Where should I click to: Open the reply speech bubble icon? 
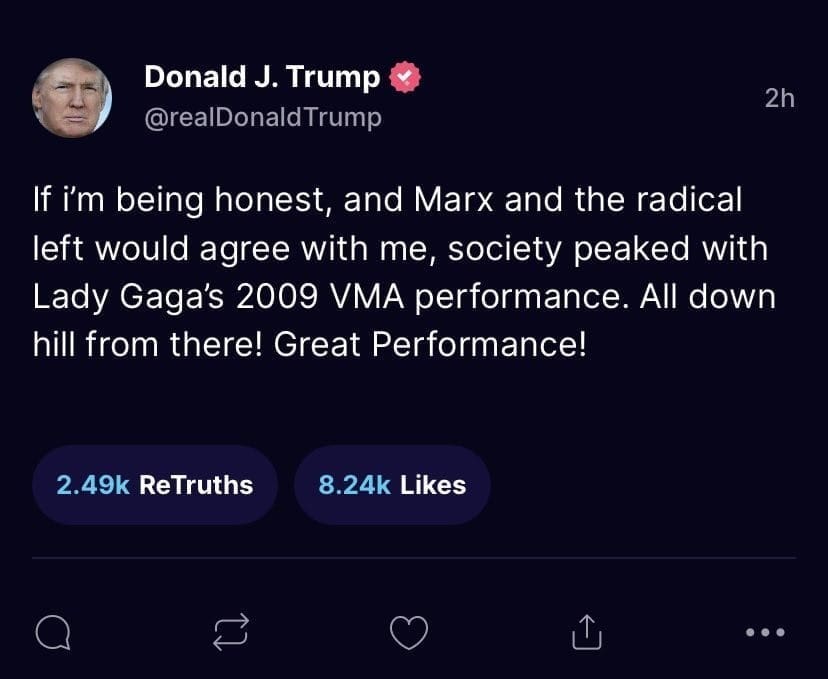click(x=51, y=631)
